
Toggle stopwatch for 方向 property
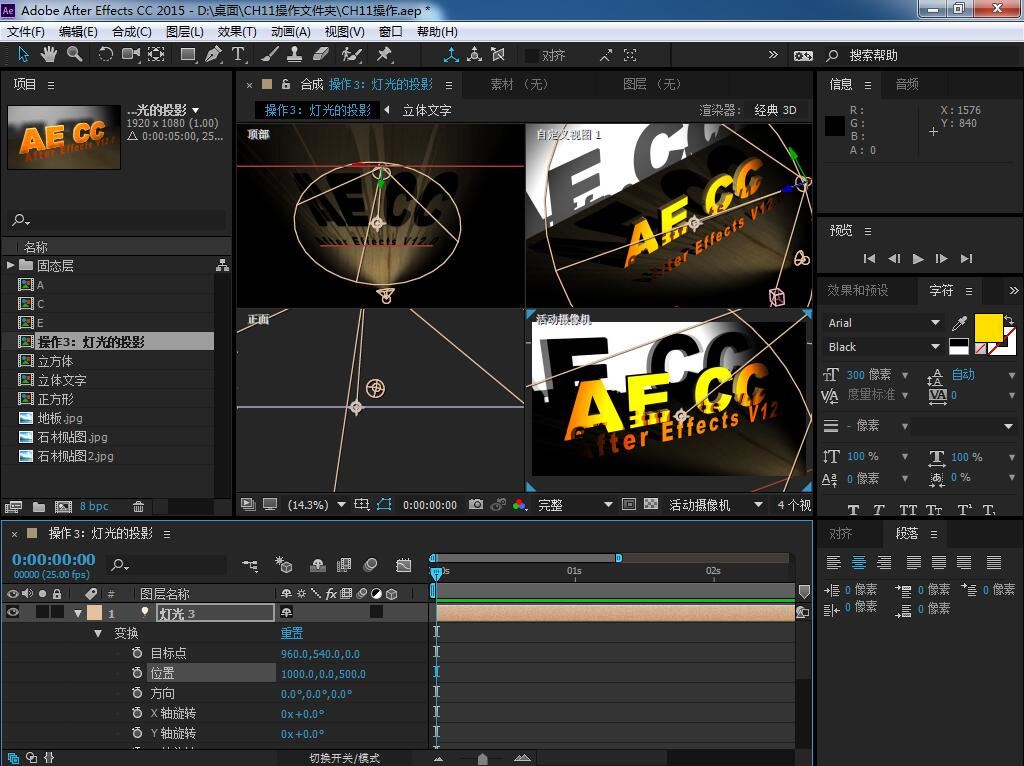click(x=137, y=693)
